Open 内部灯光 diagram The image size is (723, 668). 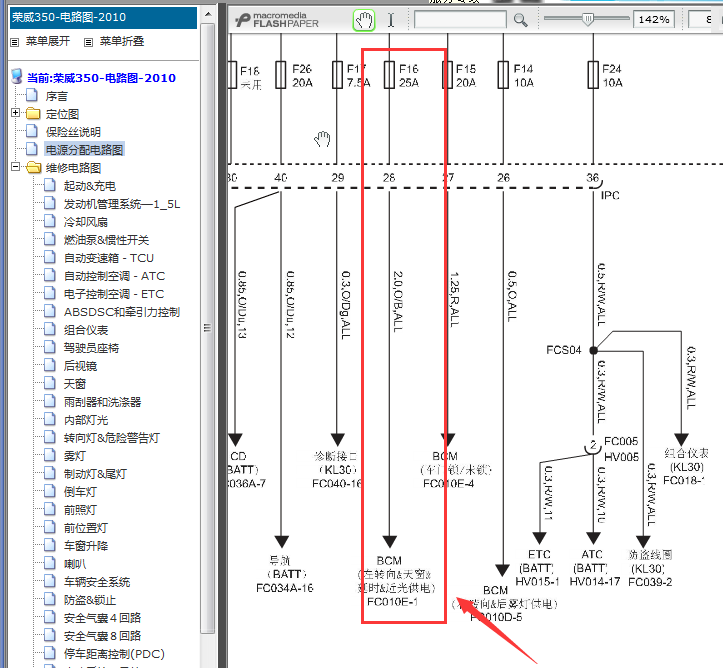point(86,420)
